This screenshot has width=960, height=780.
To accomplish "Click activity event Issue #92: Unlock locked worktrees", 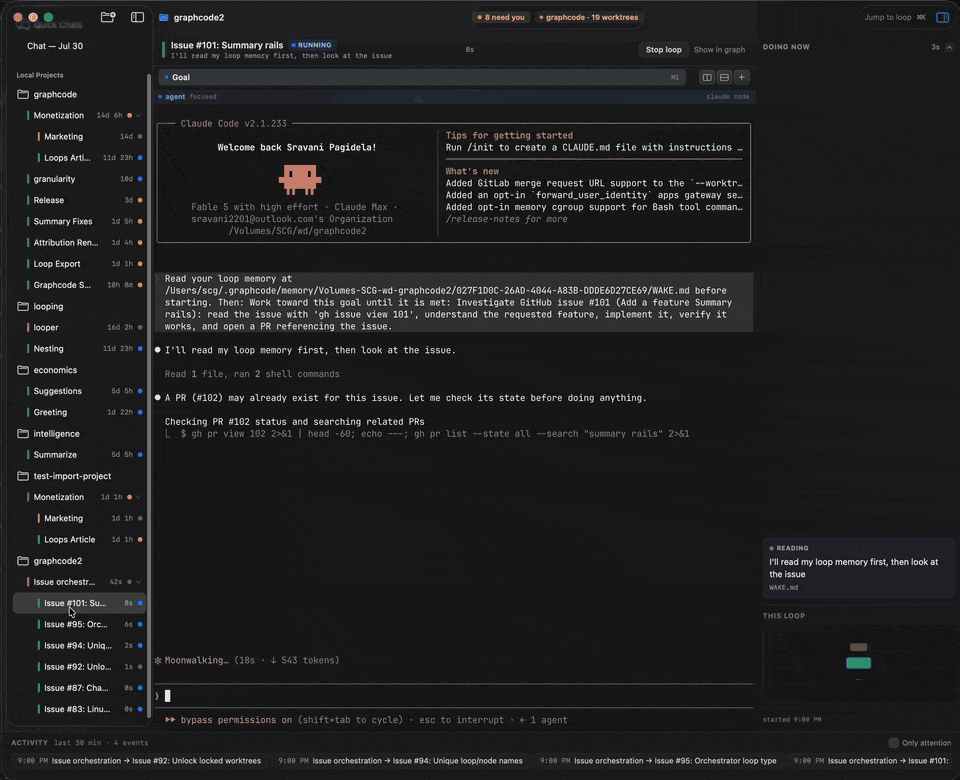I will click(x=139, y=760).
